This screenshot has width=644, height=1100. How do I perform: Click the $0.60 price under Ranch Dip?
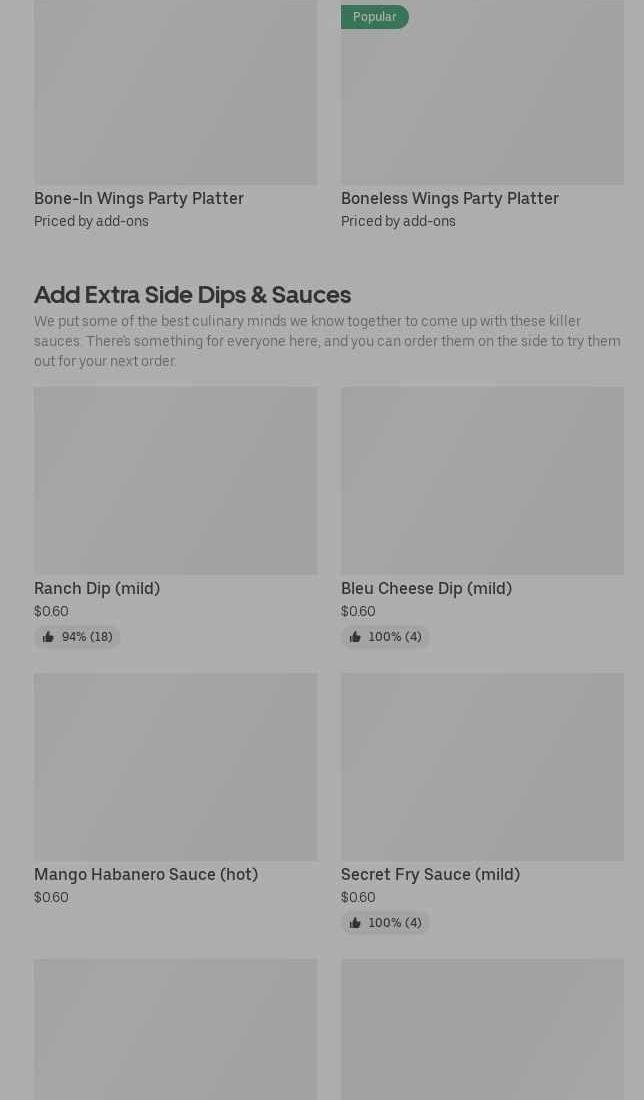(51, 611)
